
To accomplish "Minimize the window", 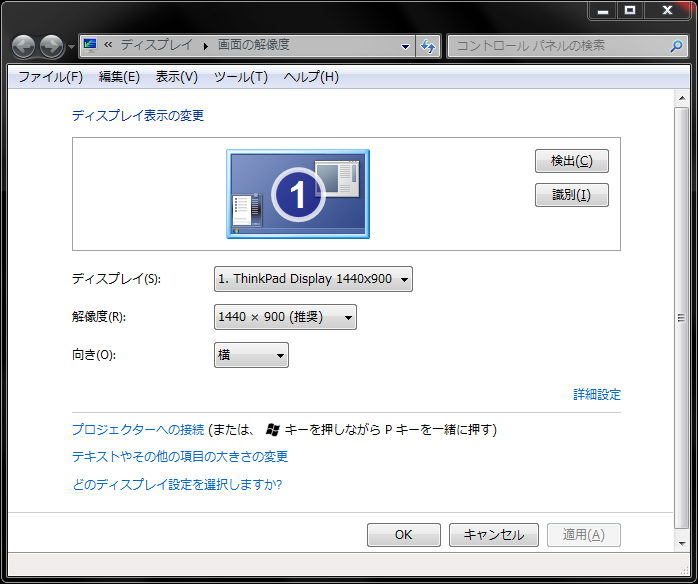I will (x=603, y=11).
